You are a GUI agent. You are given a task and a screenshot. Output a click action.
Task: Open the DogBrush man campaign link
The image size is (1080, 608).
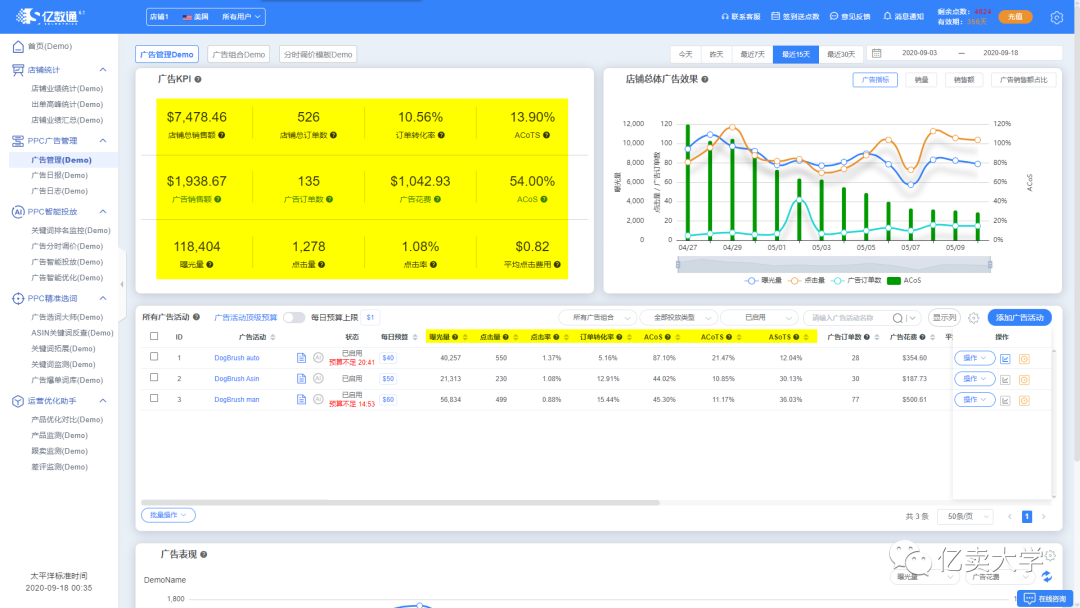236,399
